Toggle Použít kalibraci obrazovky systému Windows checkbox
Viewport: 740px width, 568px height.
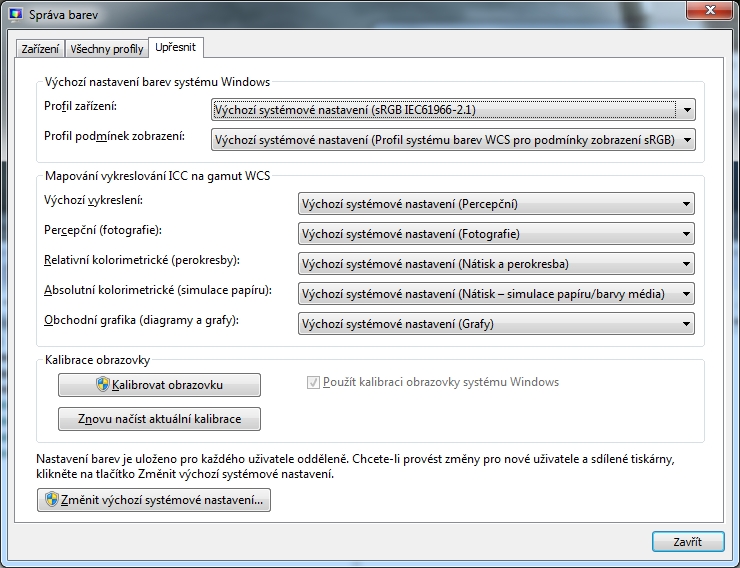(313, 382)
